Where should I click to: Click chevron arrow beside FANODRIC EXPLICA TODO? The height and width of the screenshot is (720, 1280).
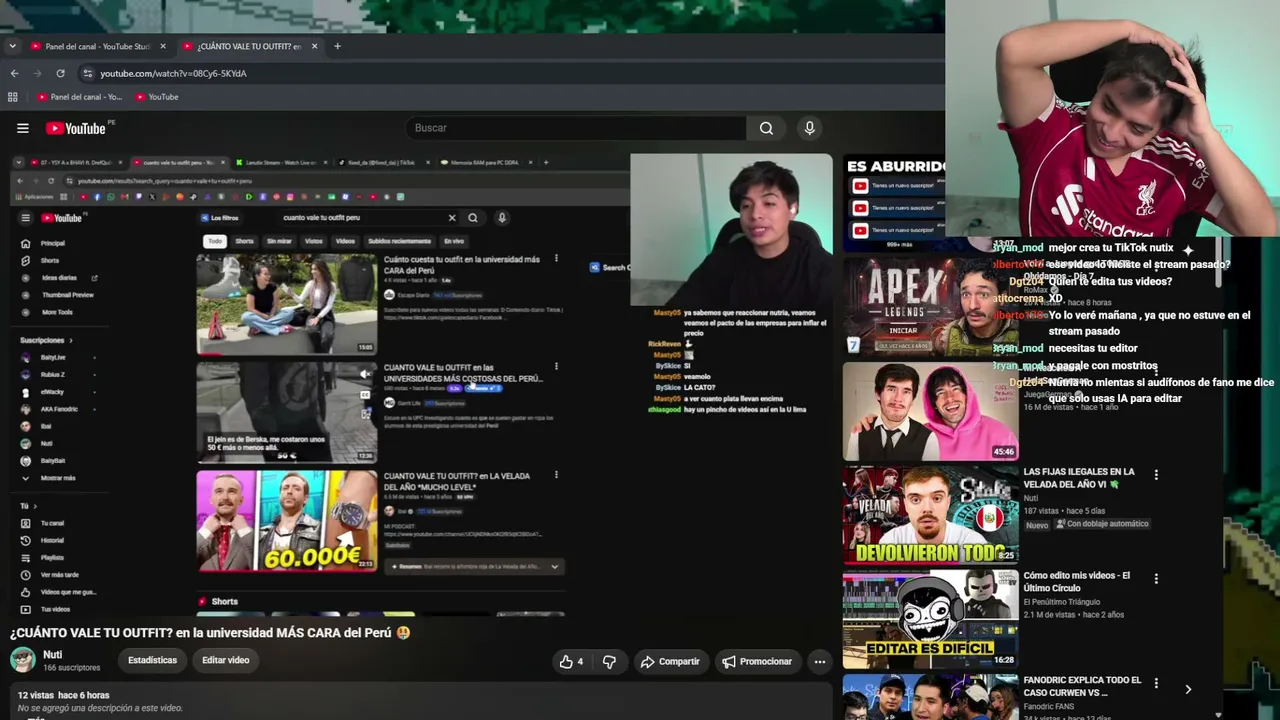(1188, 689)
